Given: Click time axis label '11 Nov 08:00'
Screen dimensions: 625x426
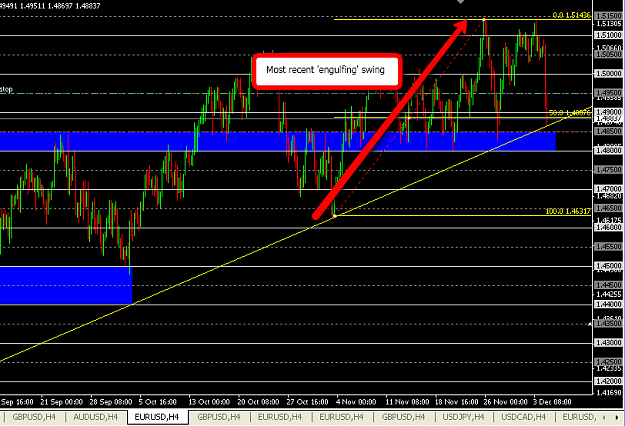Looking at the screenshot, I should pyautogui.click(x=407, y=402).
